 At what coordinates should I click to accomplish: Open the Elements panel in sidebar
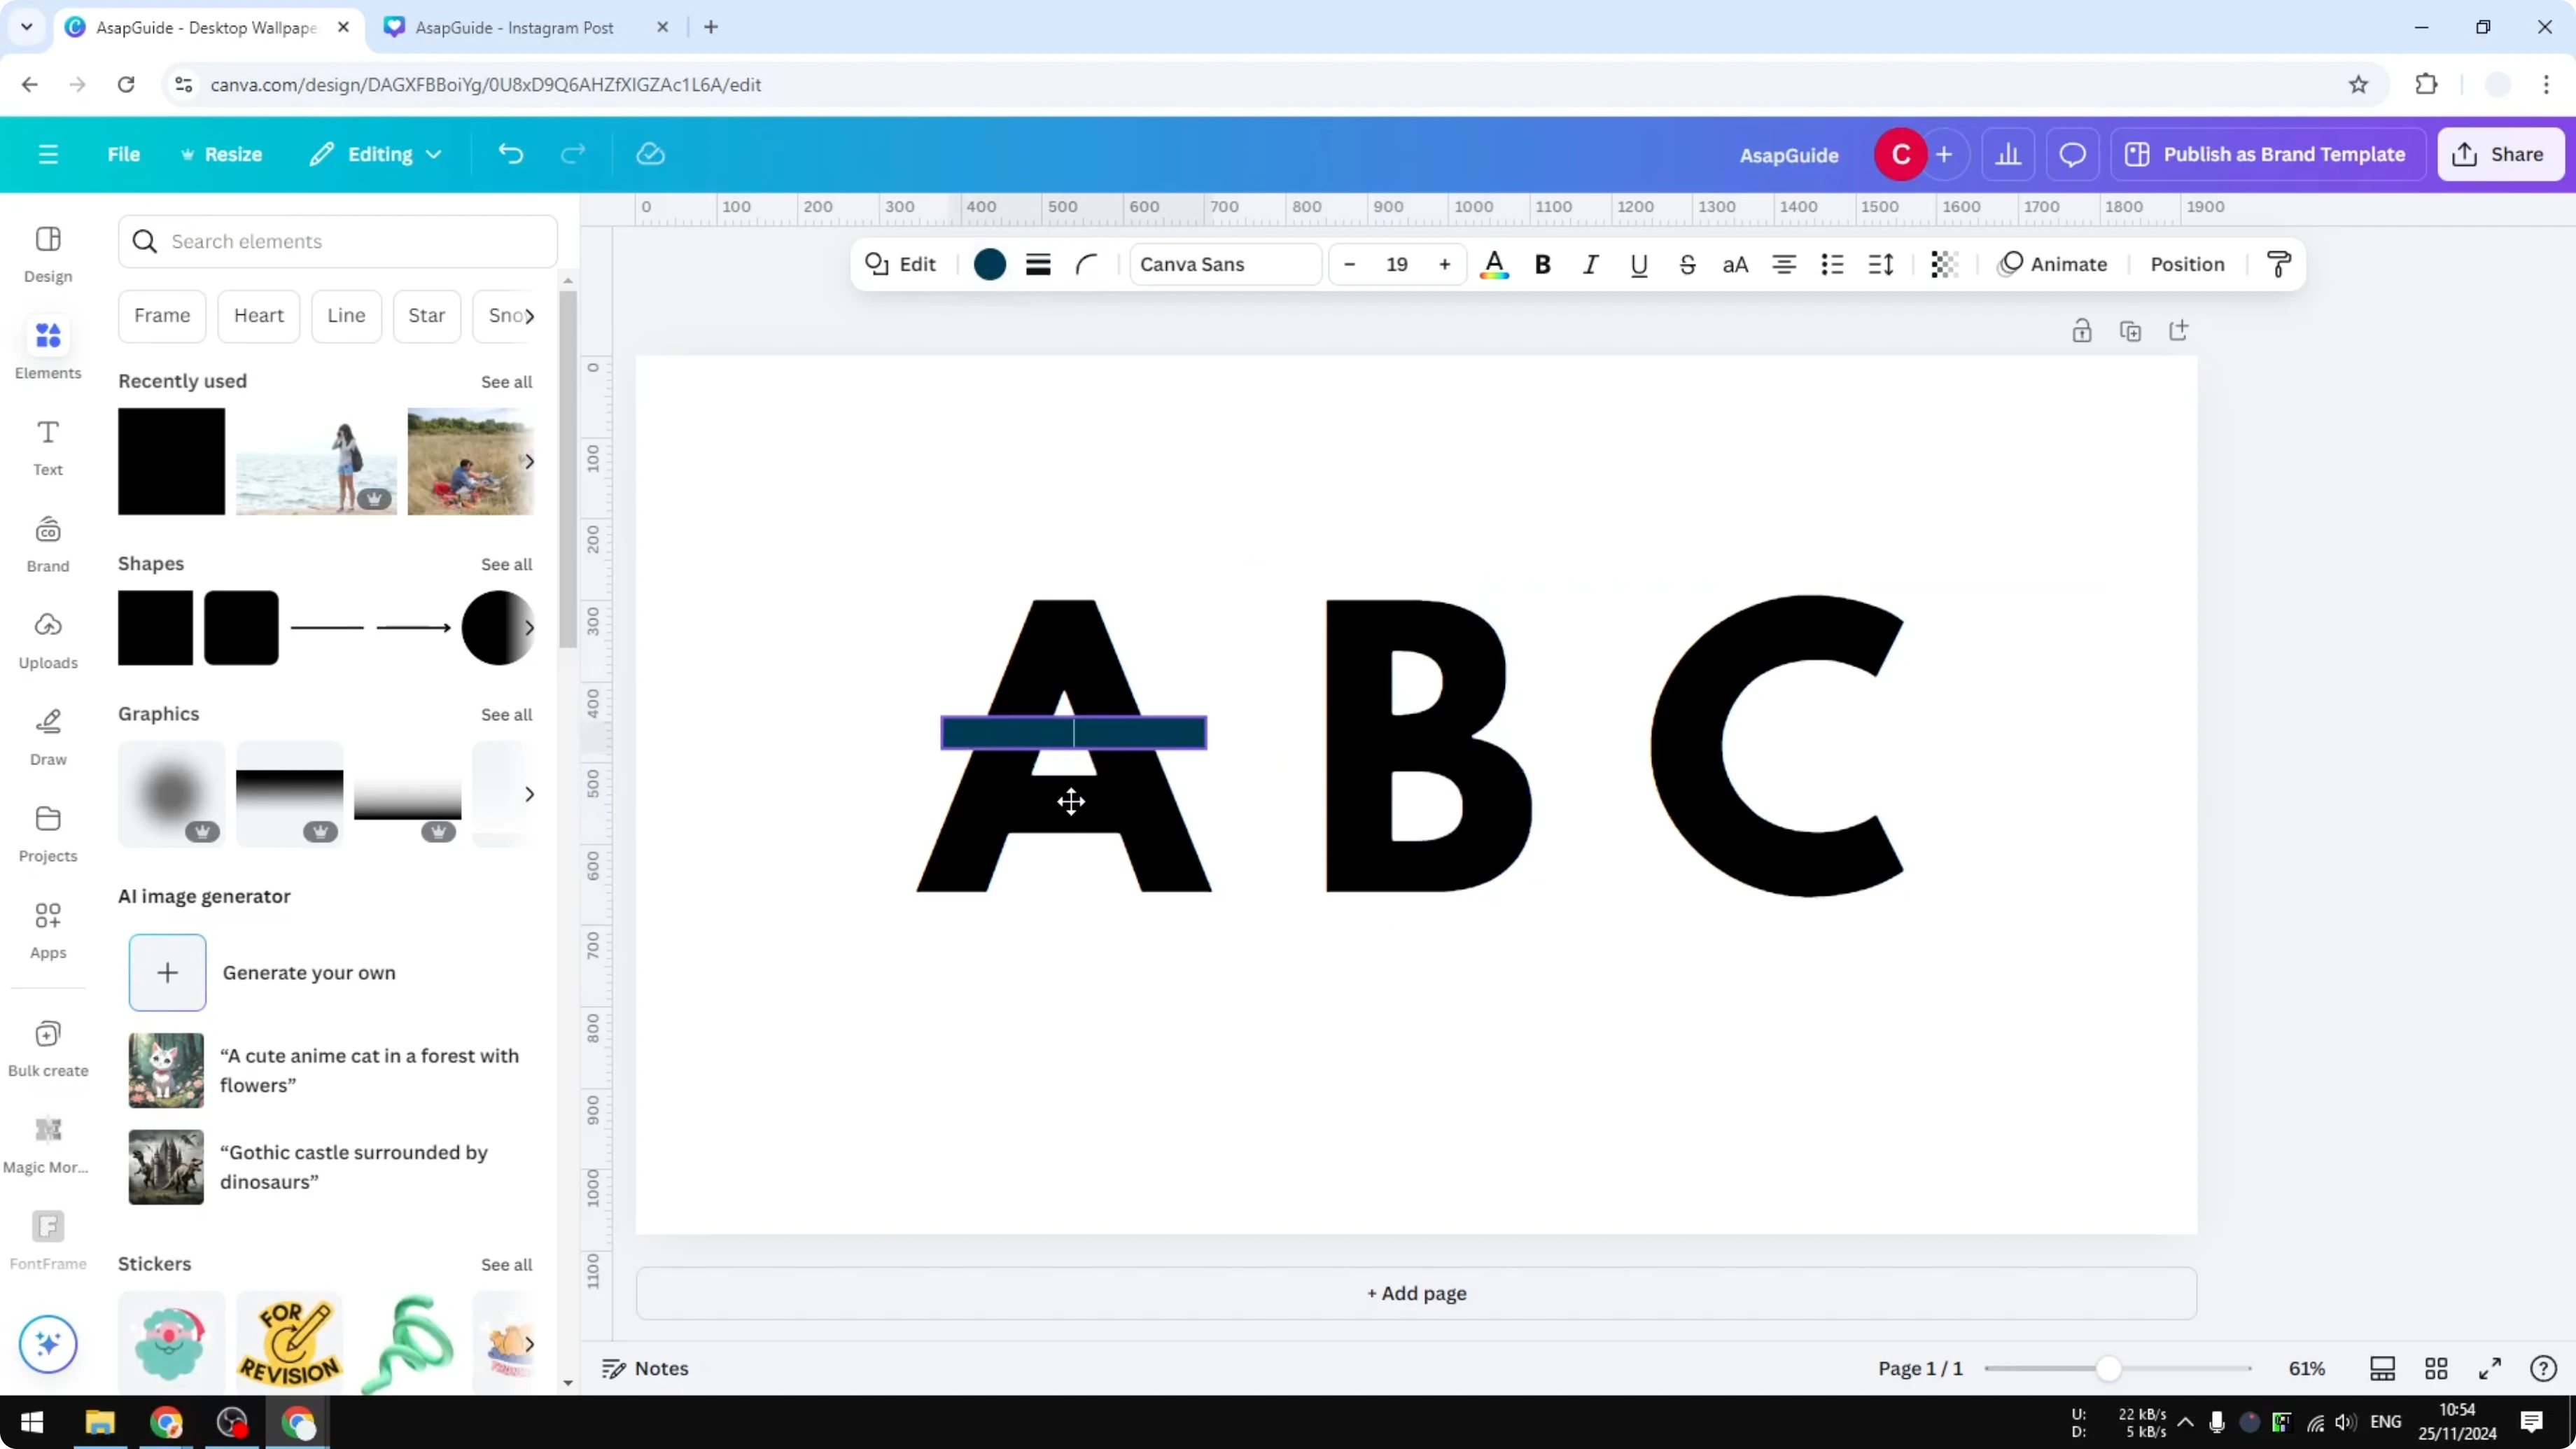point(47,348)
